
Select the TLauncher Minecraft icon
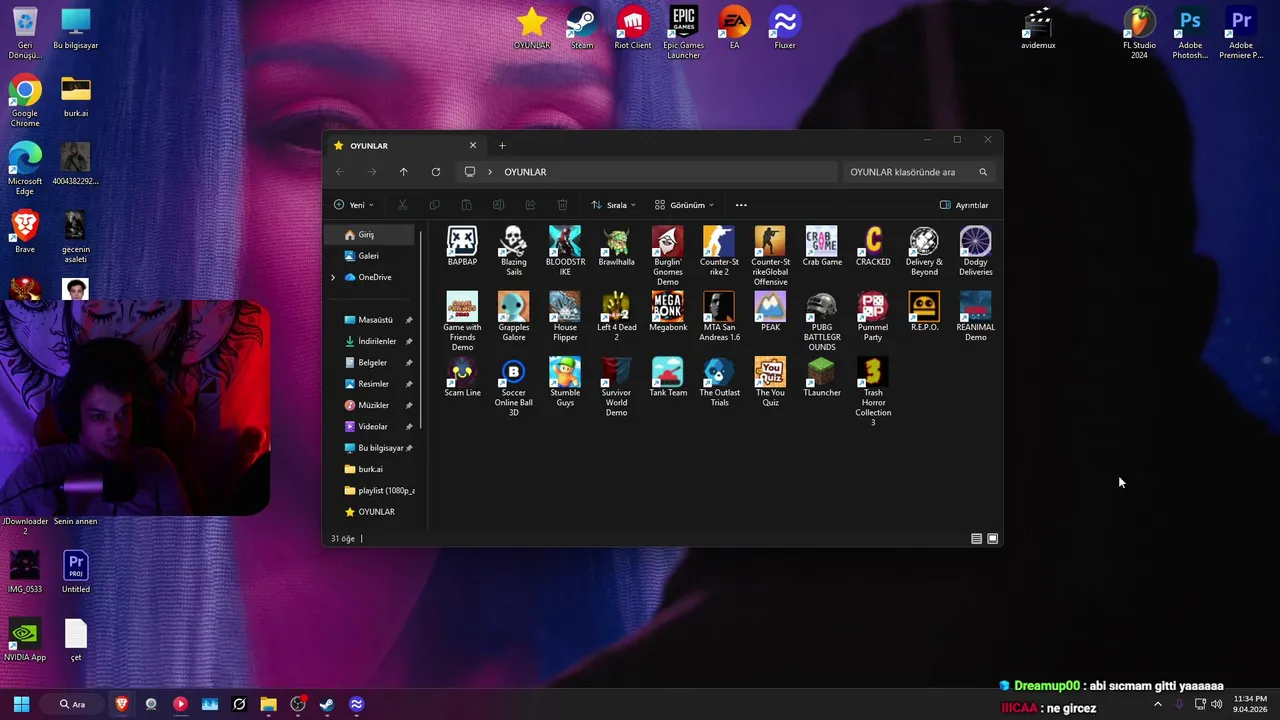(822, 376)
